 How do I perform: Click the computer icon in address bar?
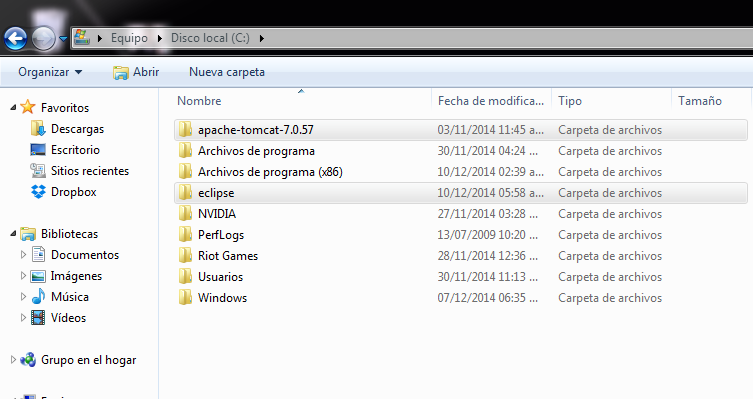(82, 37)
